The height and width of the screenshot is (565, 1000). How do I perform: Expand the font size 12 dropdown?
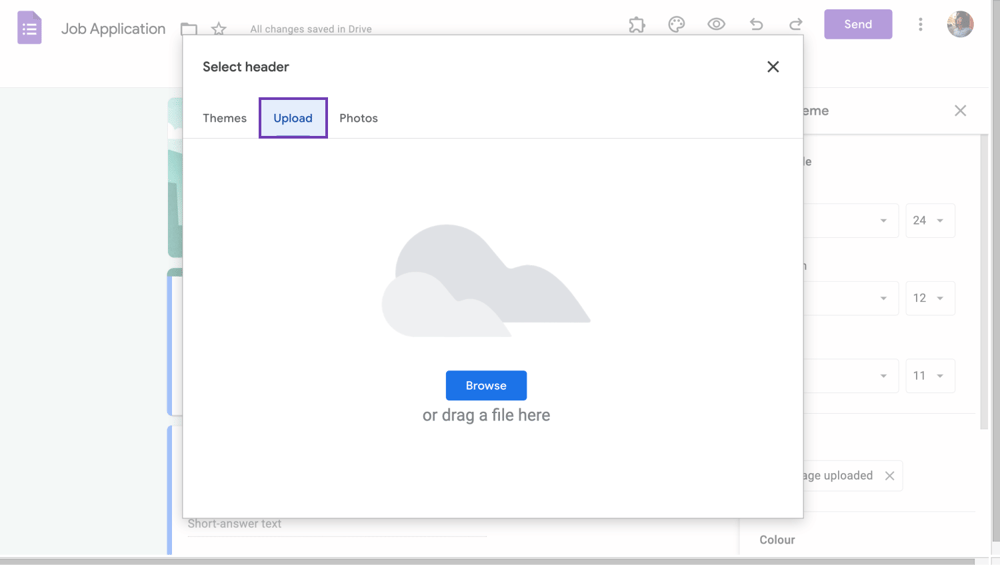pyautogui.click(x=930, y=298)
